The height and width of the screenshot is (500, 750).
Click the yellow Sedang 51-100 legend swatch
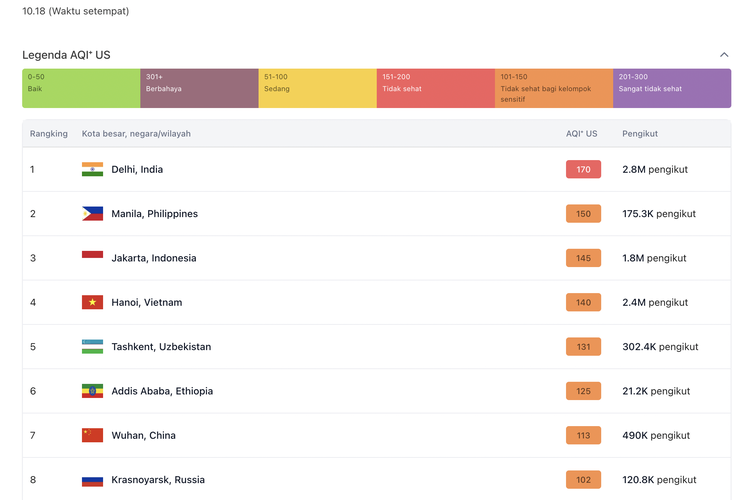coord(317,88)
